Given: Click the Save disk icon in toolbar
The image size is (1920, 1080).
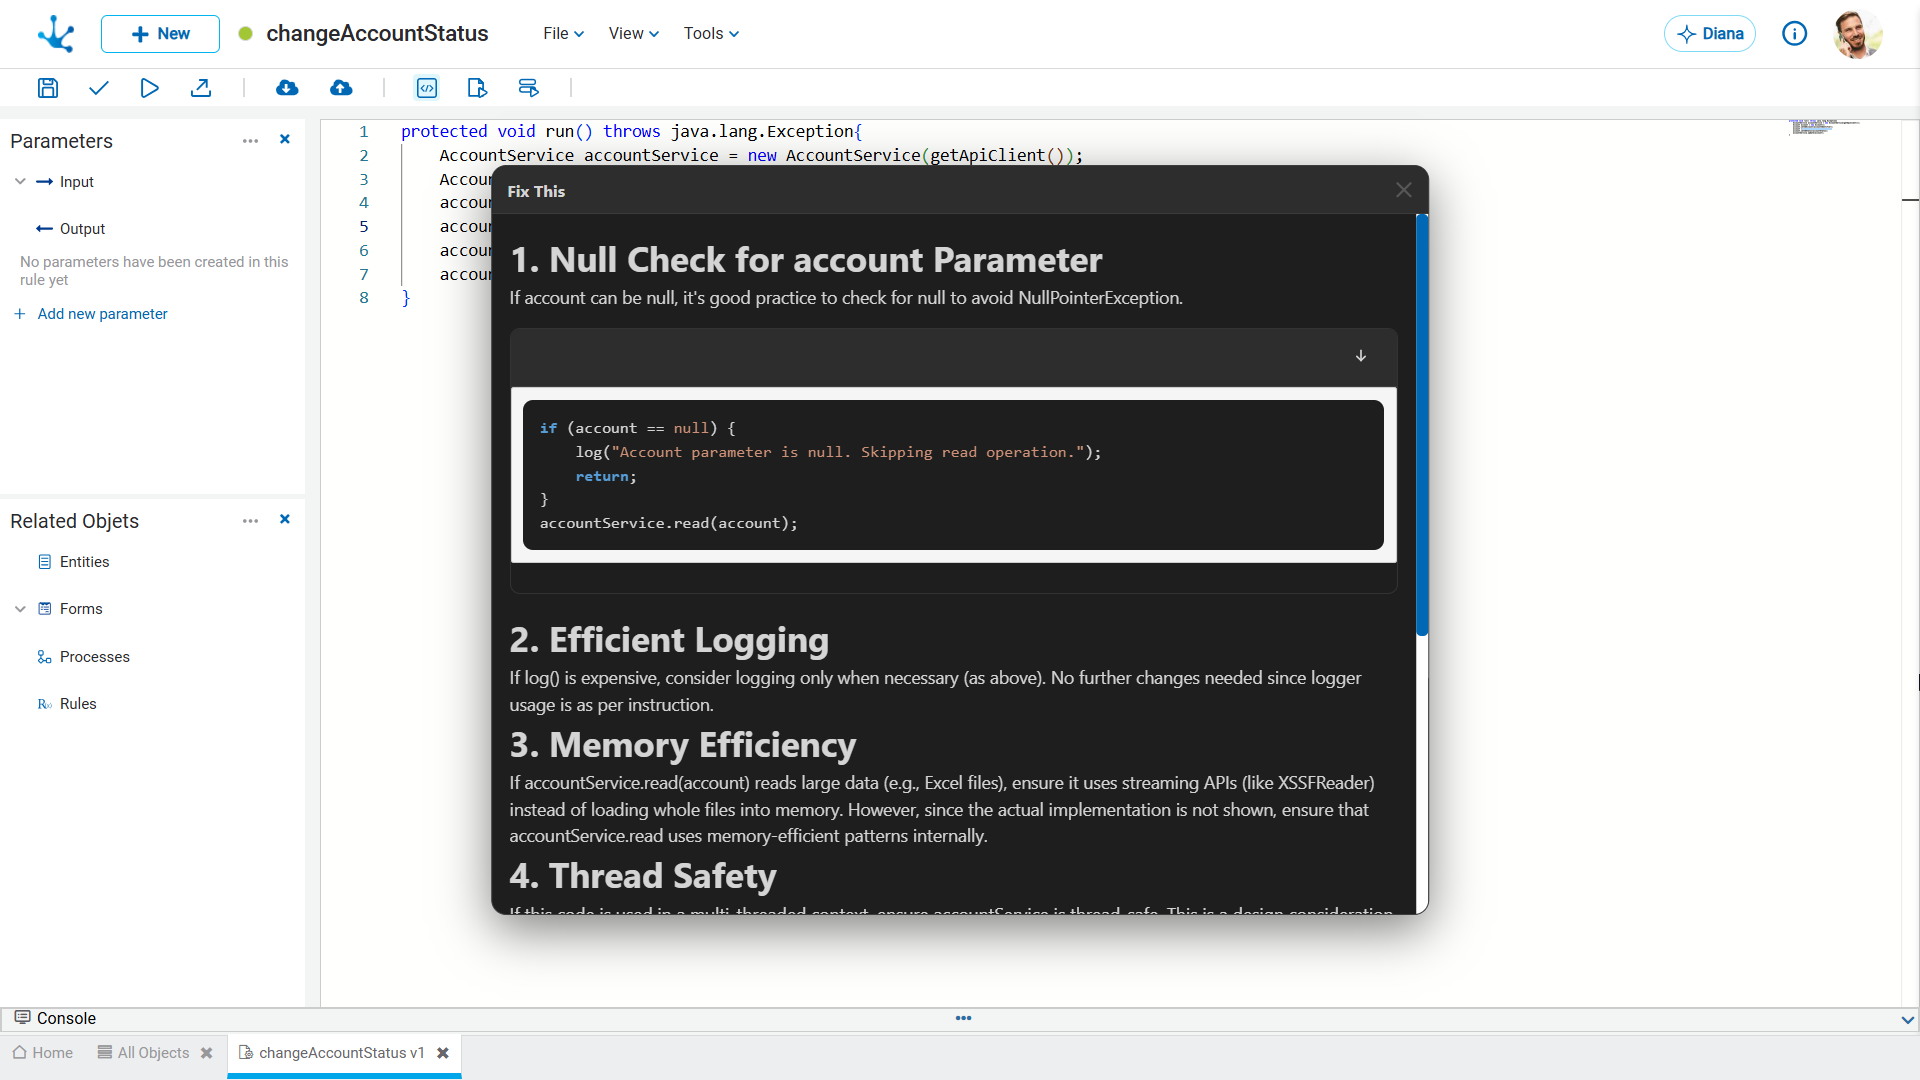Looking at the screenshot, I should point(48,88).
